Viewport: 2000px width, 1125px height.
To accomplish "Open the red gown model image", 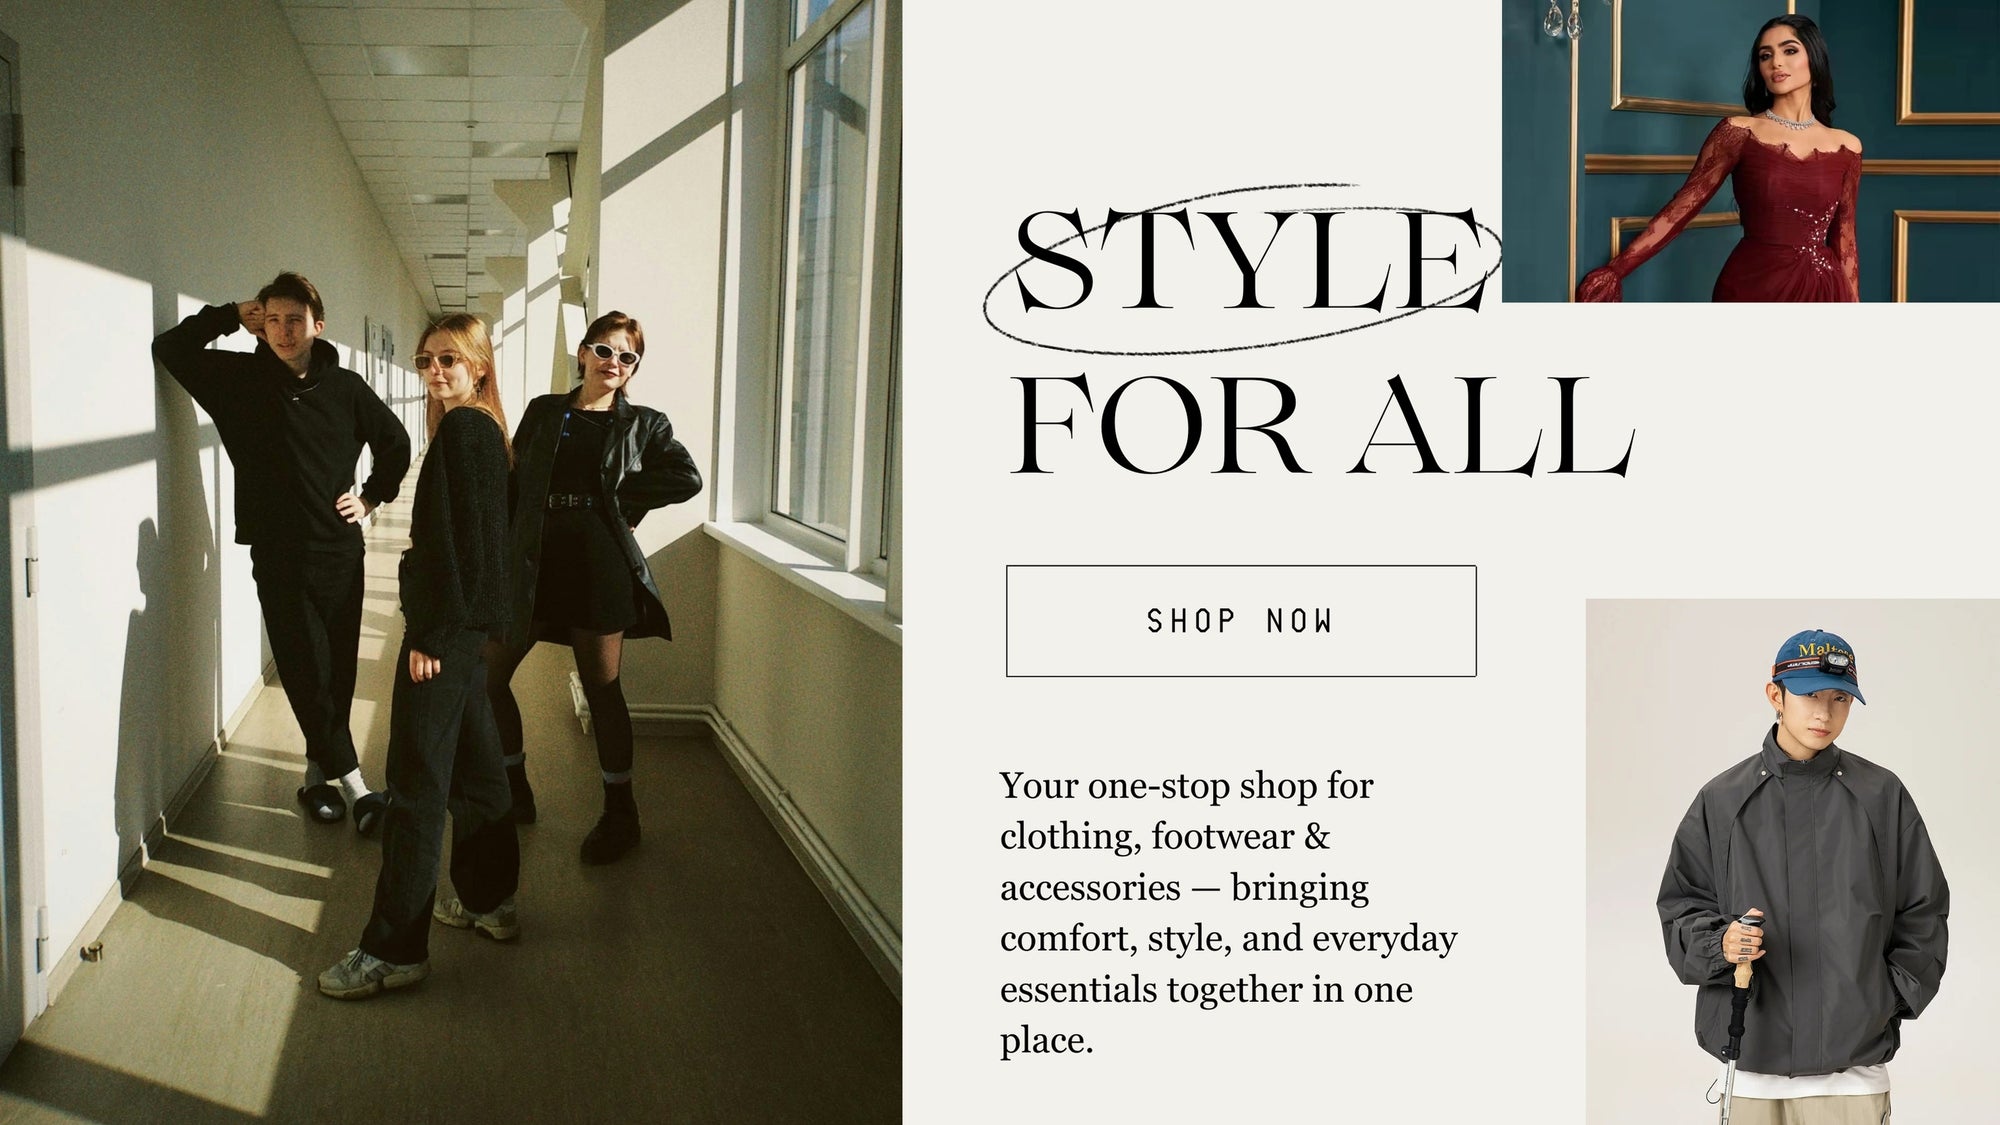I will (1751, 151).
